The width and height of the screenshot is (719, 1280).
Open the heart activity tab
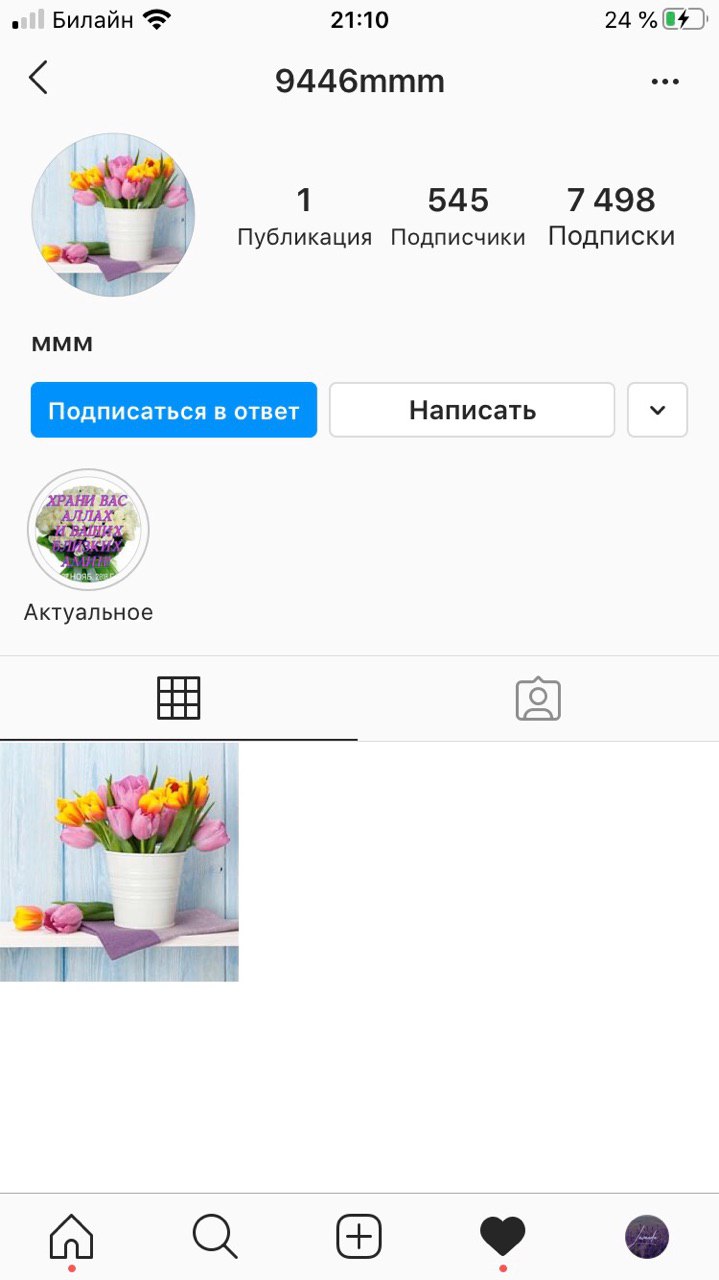(x=503, y=1237)
